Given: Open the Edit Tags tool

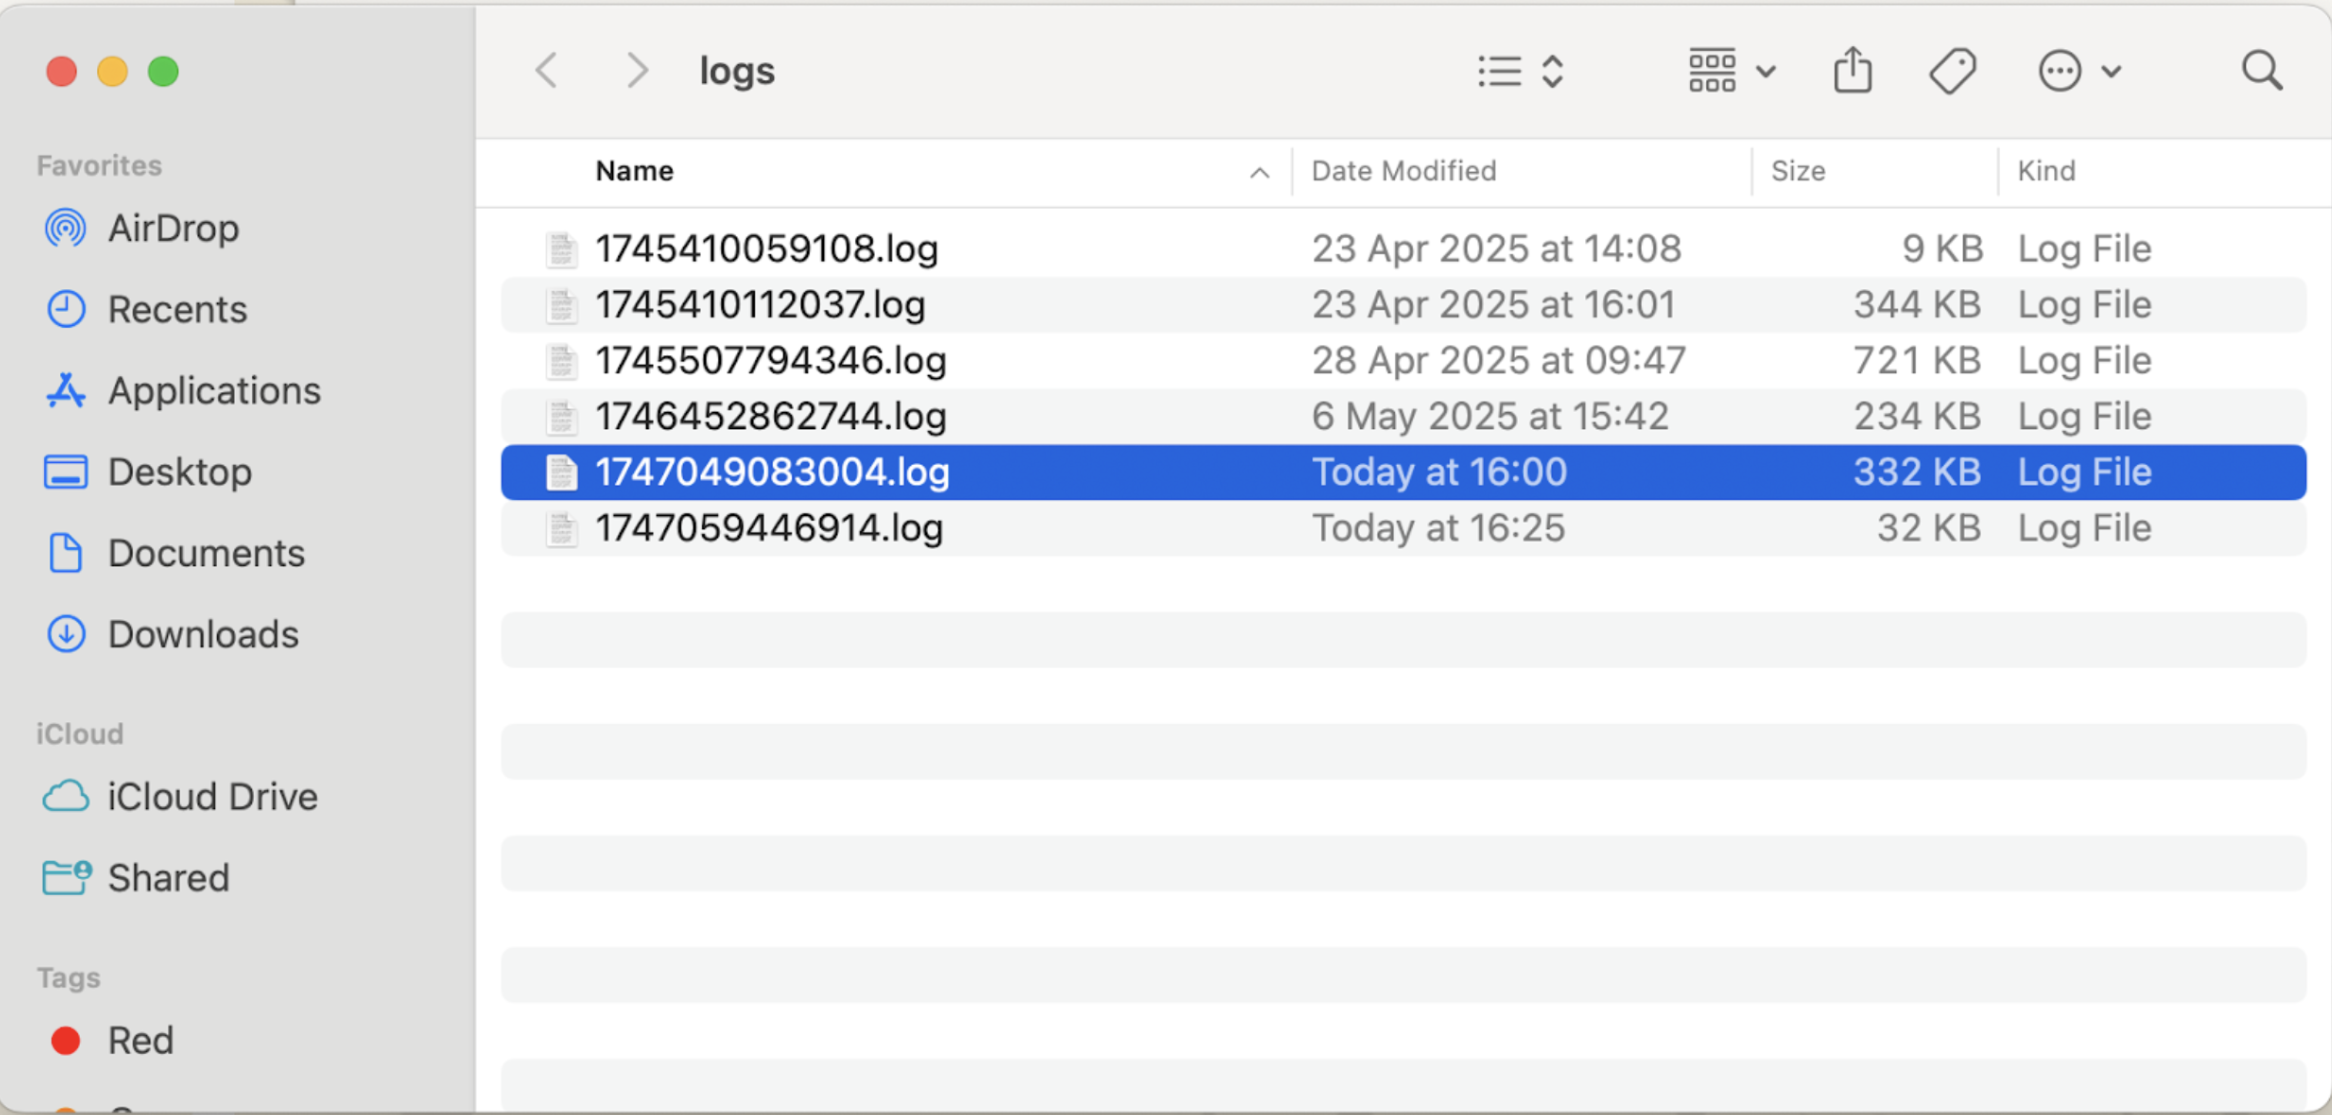Looking at the screenshot, I should tap(1952, 71).
